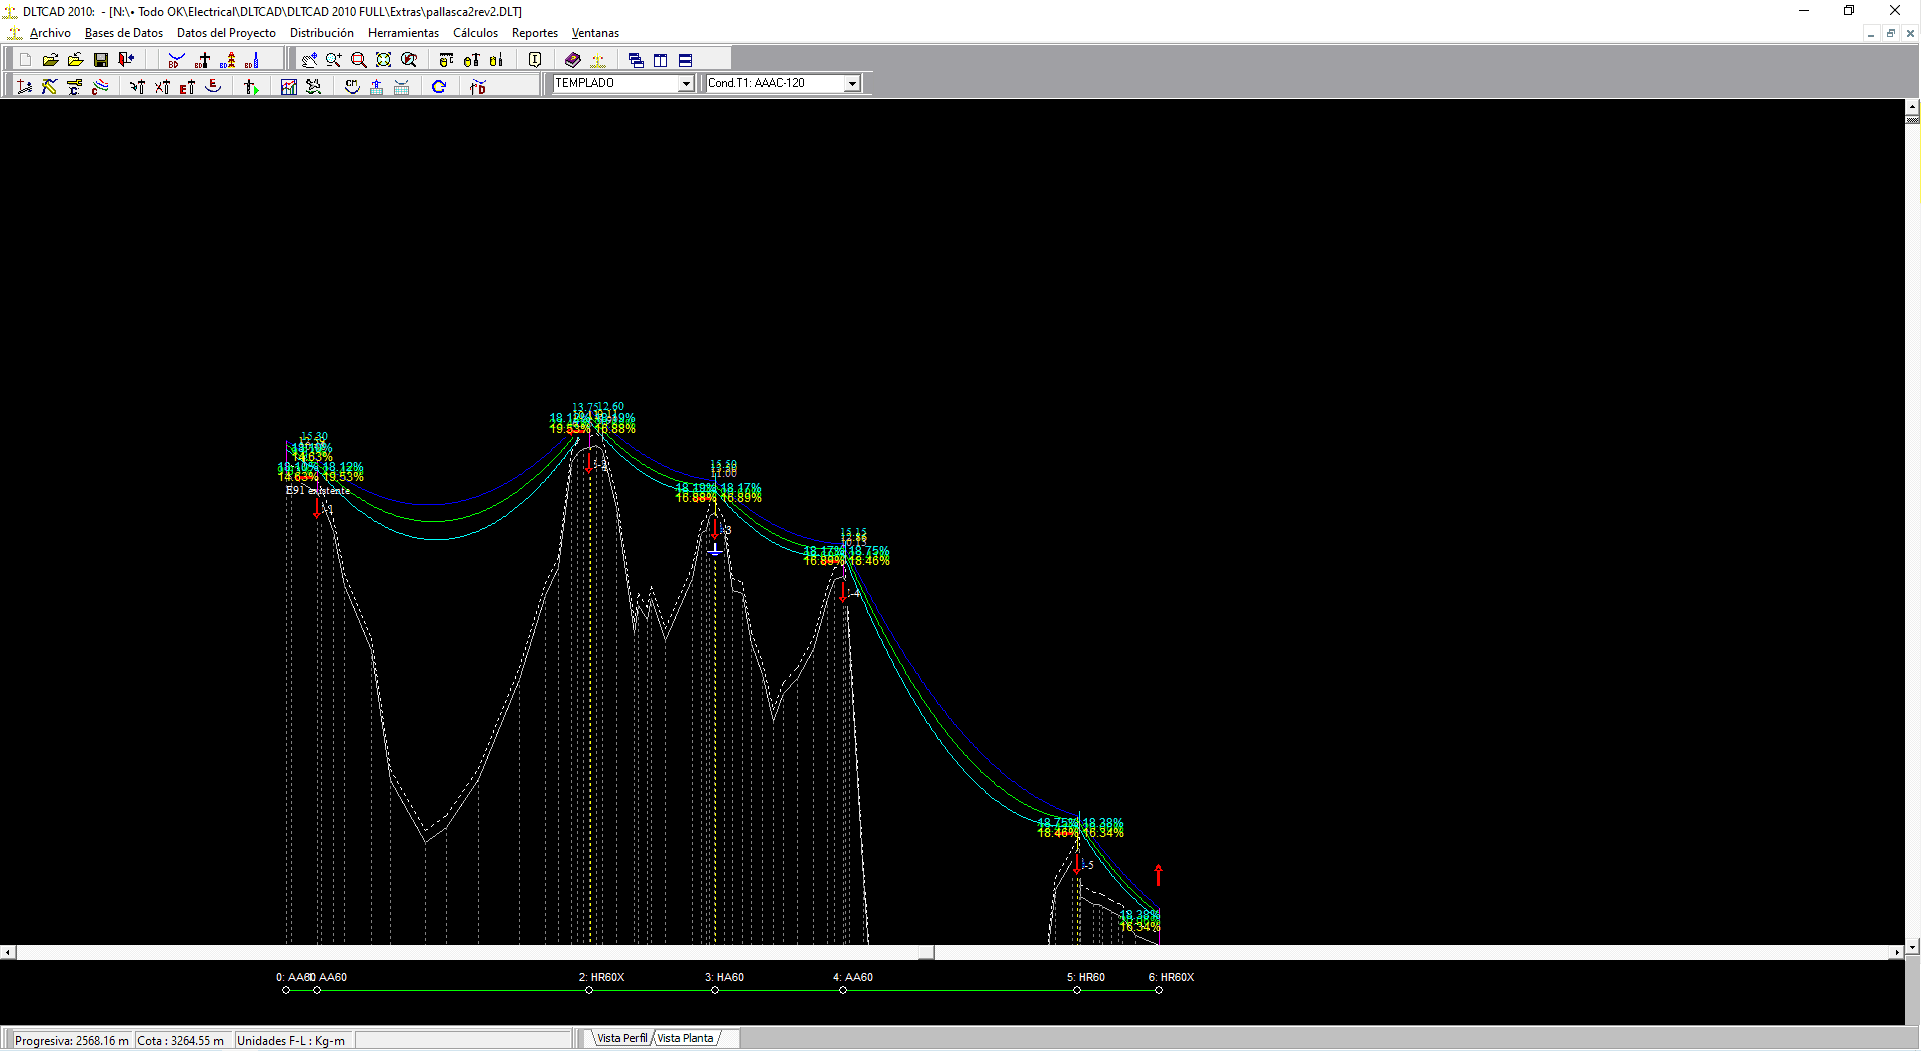Open the Cond.T1: AAAC-120 dropdown
The height and width of the screenshot is (1051, 1921).
pyautogui.click(x=852, y=84)
